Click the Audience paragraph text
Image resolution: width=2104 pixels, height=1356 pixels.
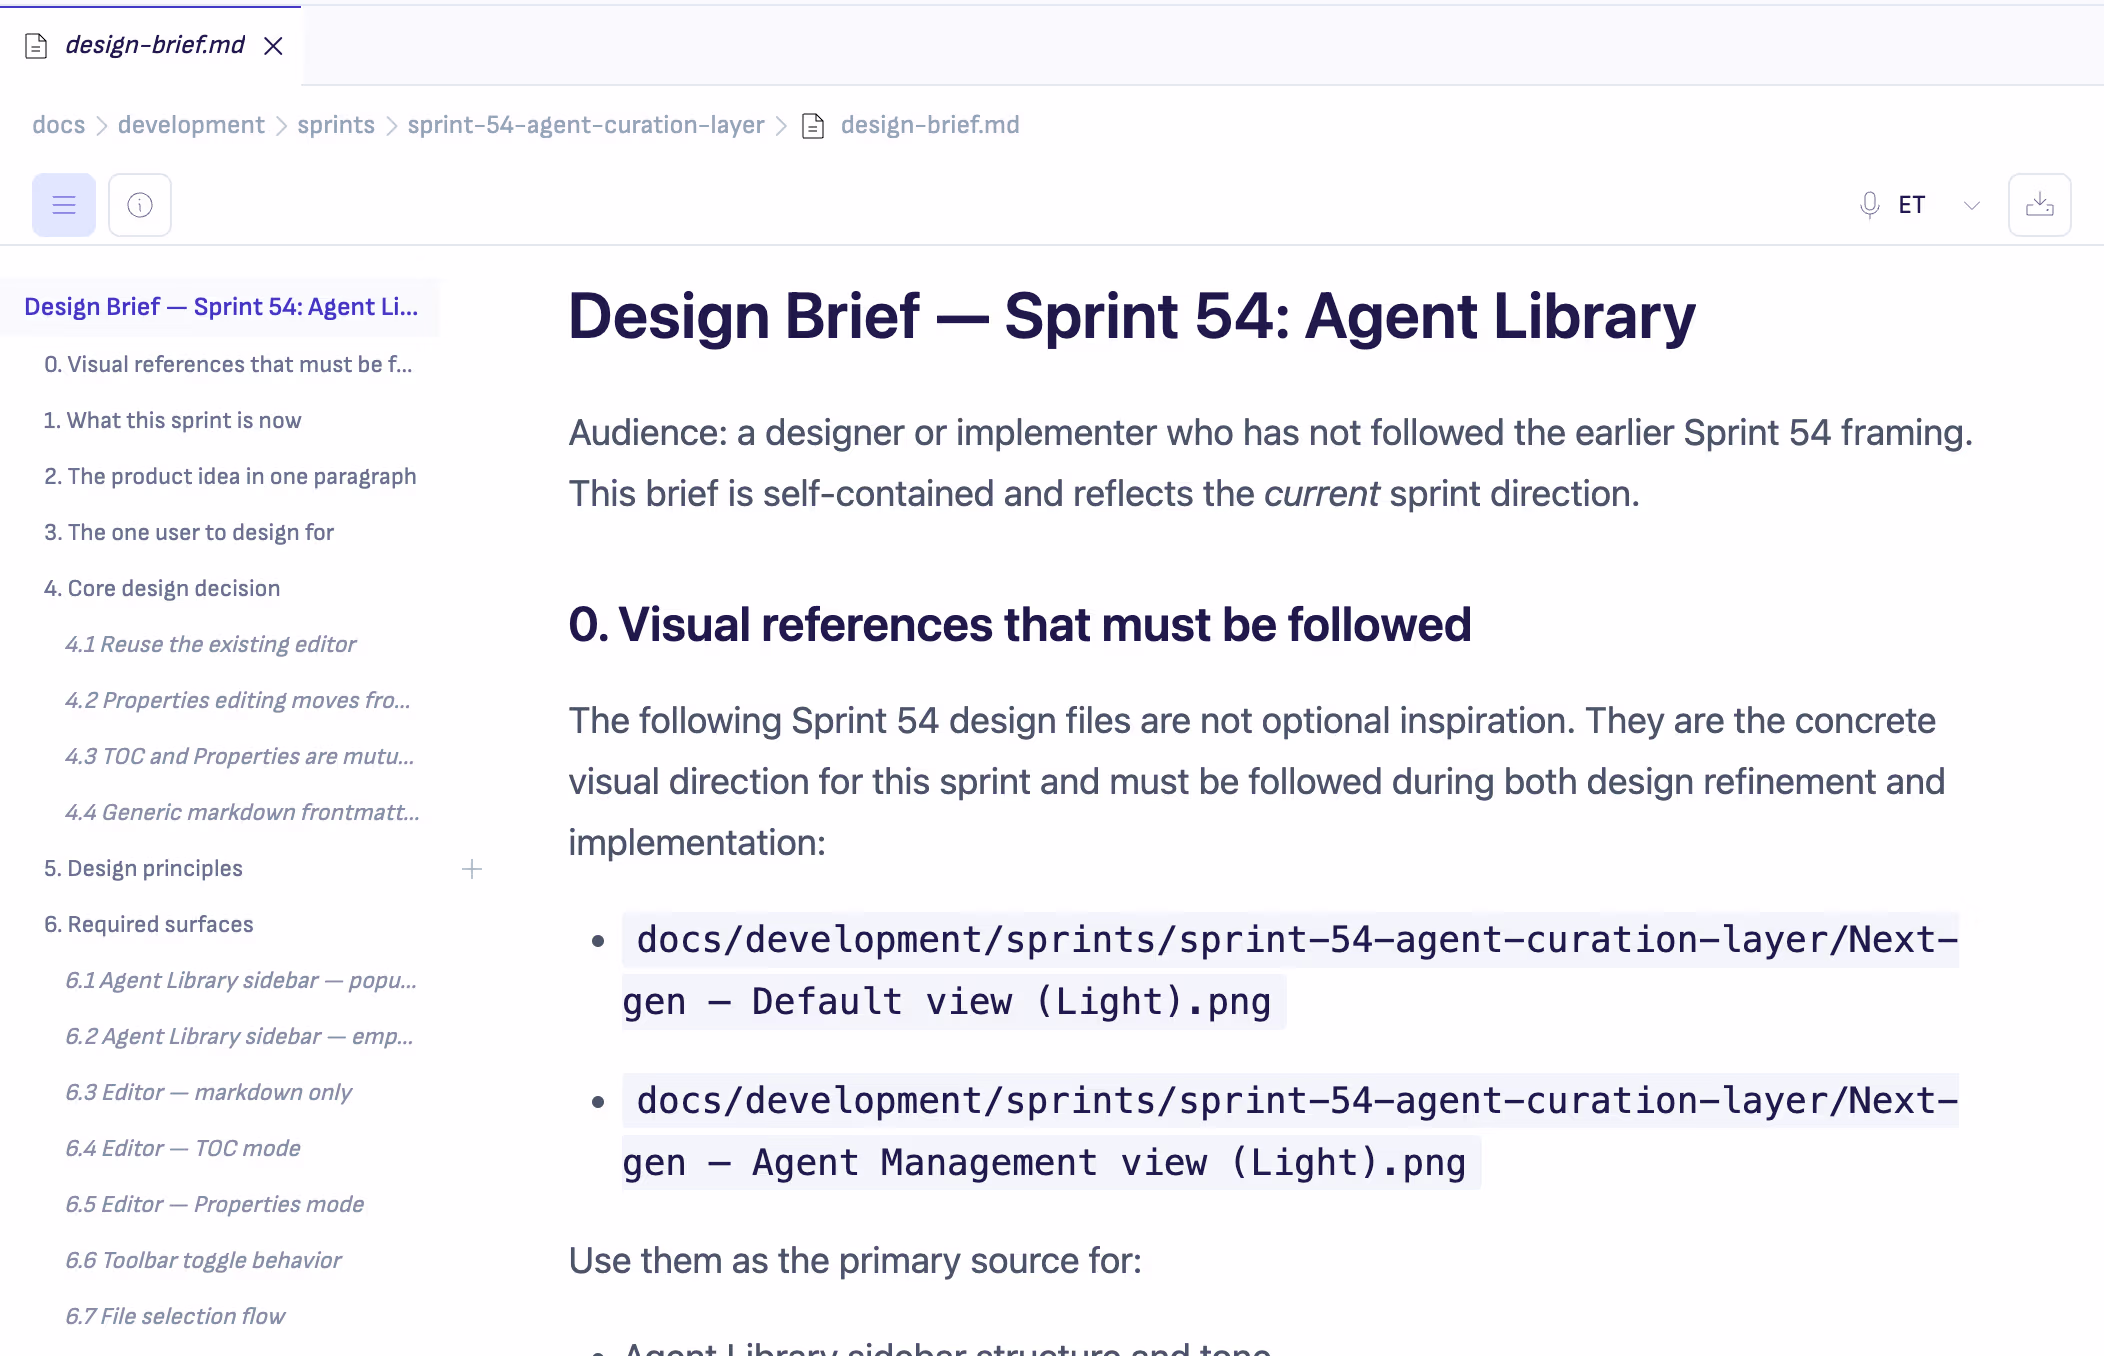(x=1270, y=463)
